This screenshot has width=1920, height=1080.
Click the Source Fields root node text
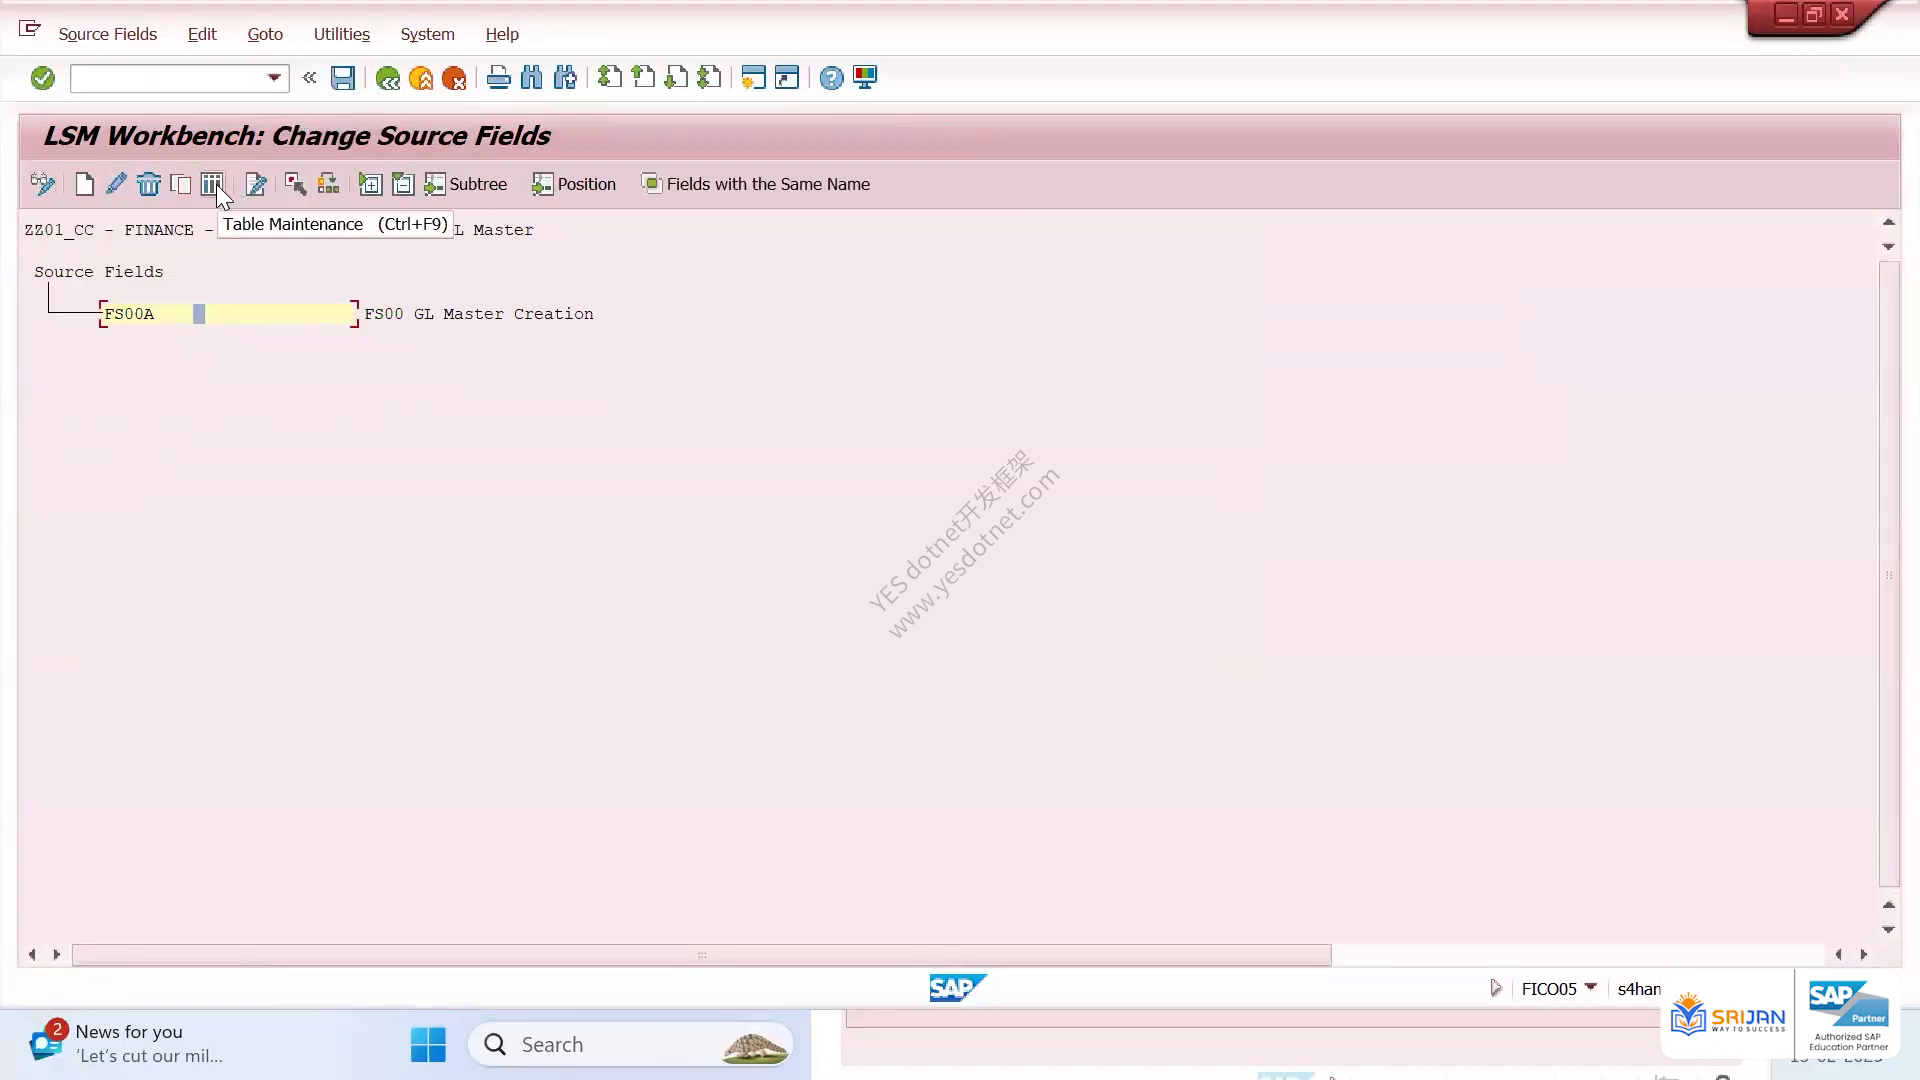pyautogui.click(x=99, y=272)
